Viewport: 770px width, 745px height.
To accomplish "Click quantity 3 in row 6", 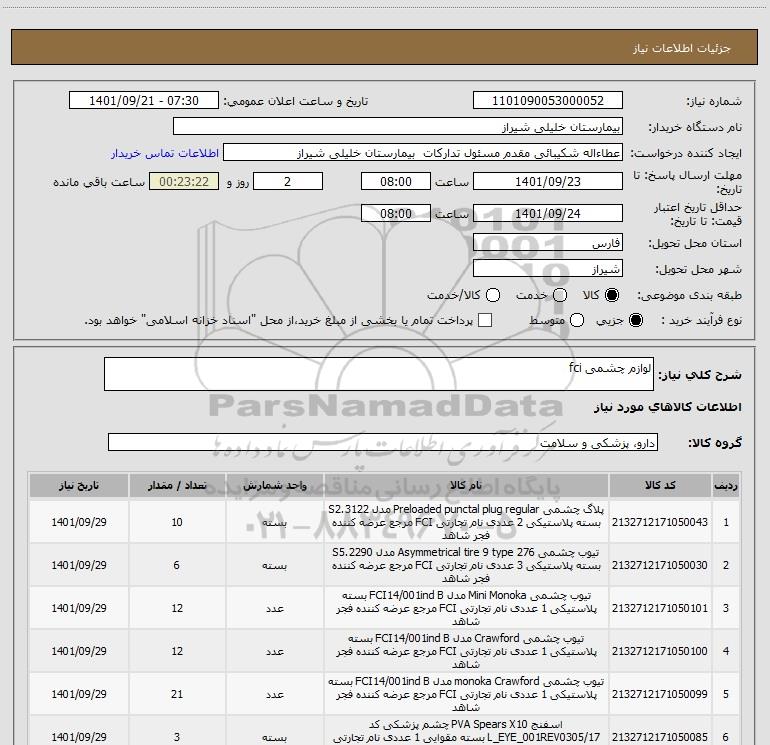I will point(176,737).
